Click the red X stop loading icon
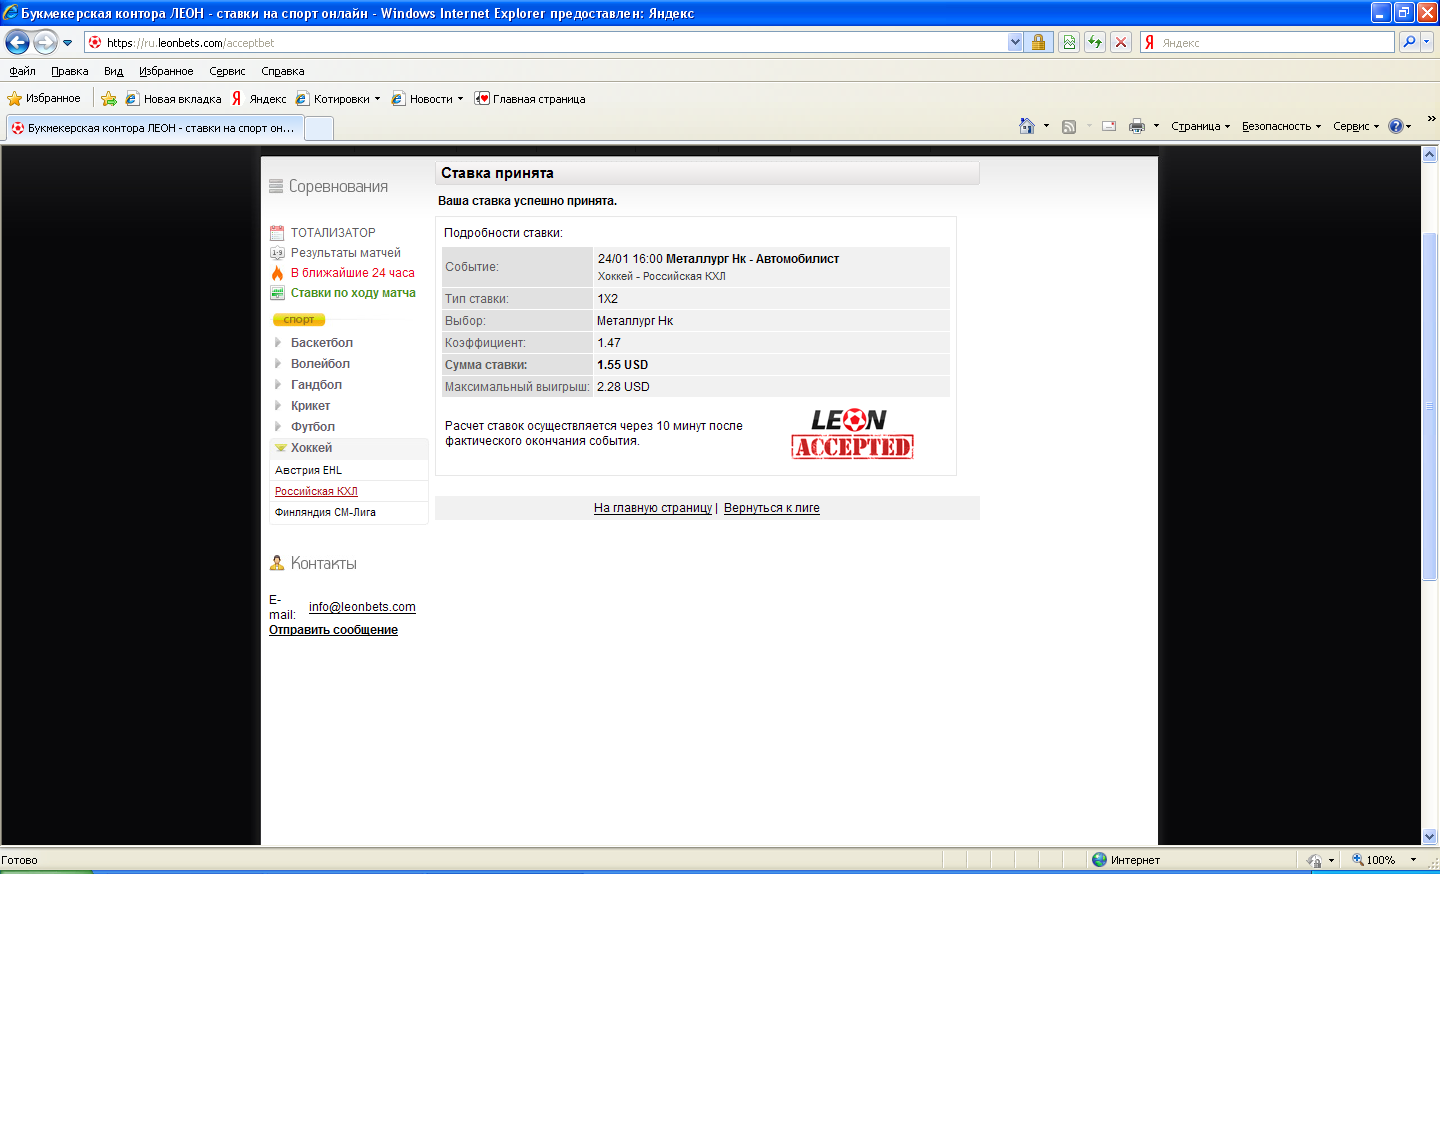Viewport: 1440px width, 1134px height. (1121, 42)
